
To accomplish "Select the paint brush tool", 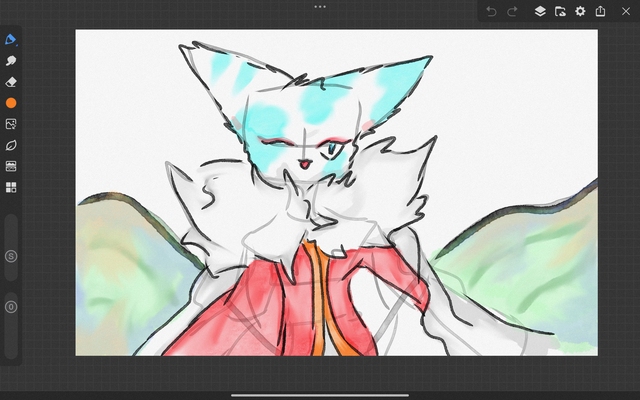I will point(11,61).
